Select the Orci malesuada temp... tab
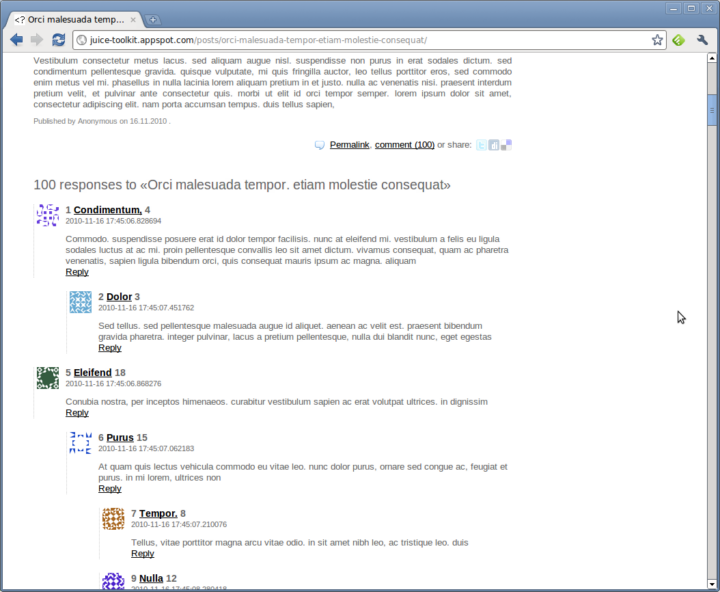The image size is (720, 592). tap(73, 20)
